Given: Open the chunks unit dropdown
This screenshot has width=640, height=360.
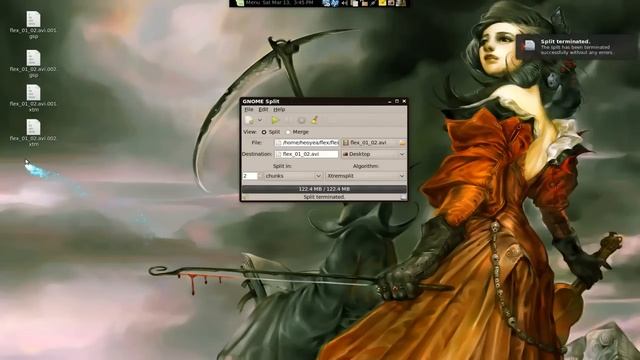Looking at the screenshot, I should pos(293,176).
